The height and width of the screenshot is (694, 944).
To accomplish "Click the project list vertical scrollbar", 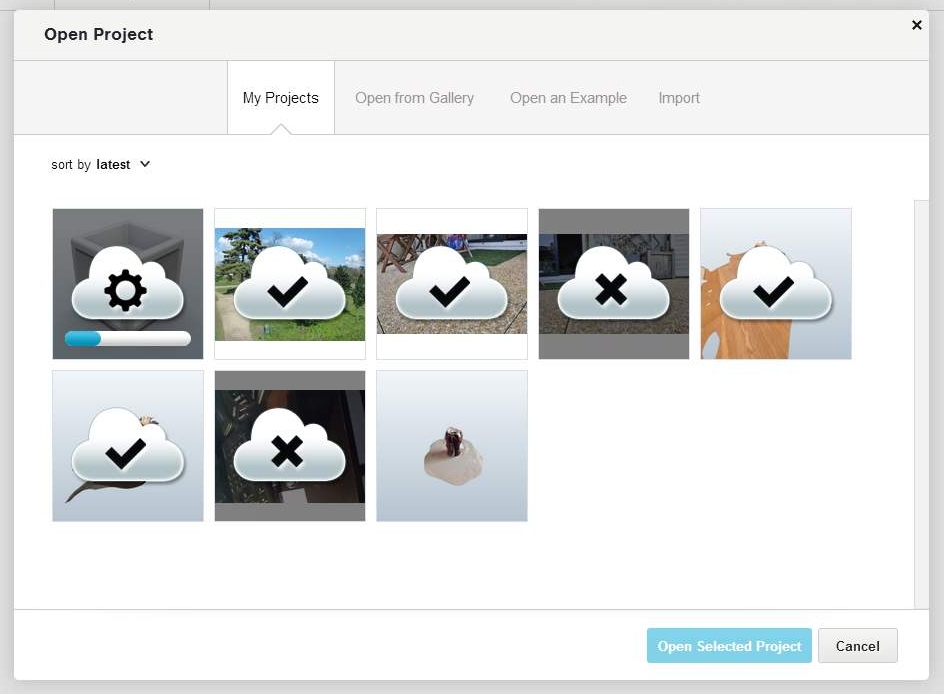I will tap(921, 404).
